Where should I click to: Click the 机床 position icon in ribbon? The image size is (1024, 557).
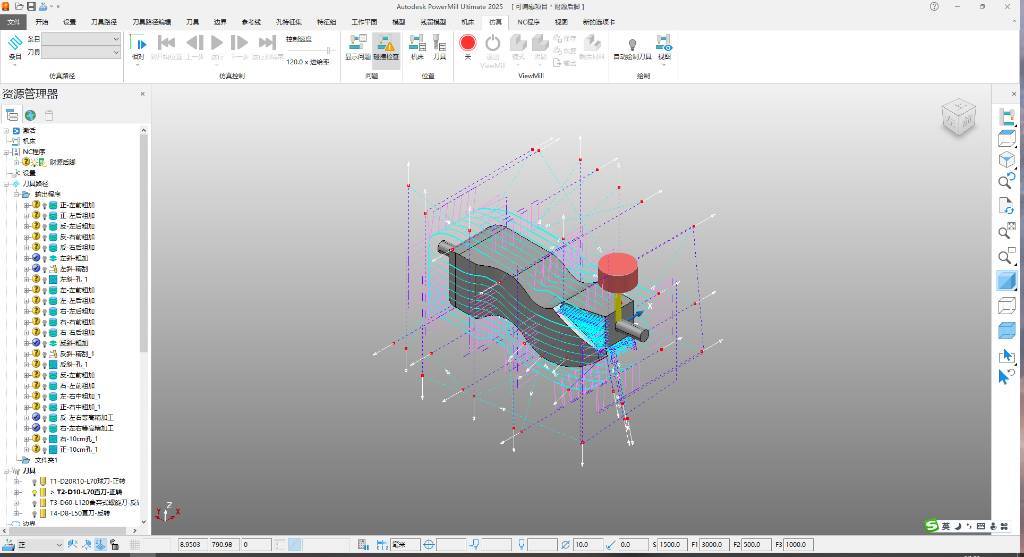pyautogui.click(x=417, y=44)
